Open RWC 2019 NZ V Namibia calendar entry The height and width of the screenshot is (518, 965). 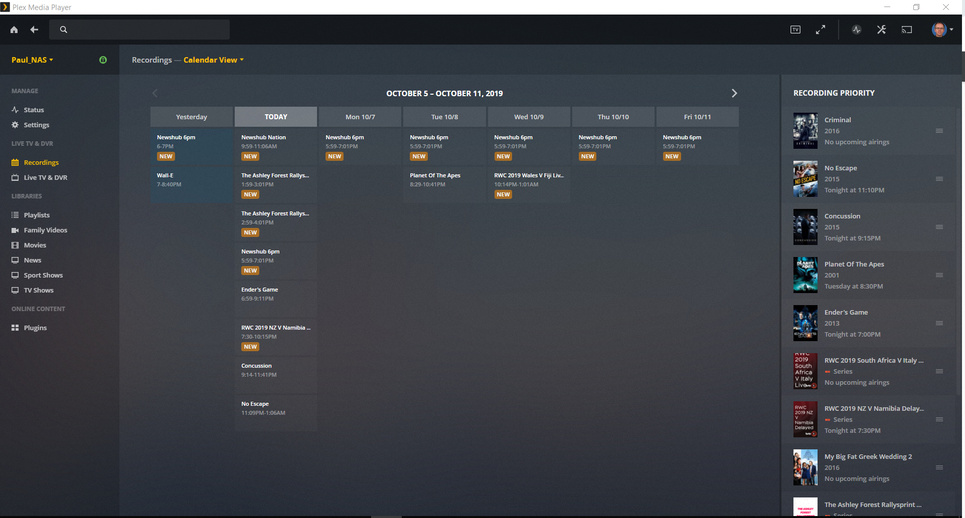(x=276, y=337)
